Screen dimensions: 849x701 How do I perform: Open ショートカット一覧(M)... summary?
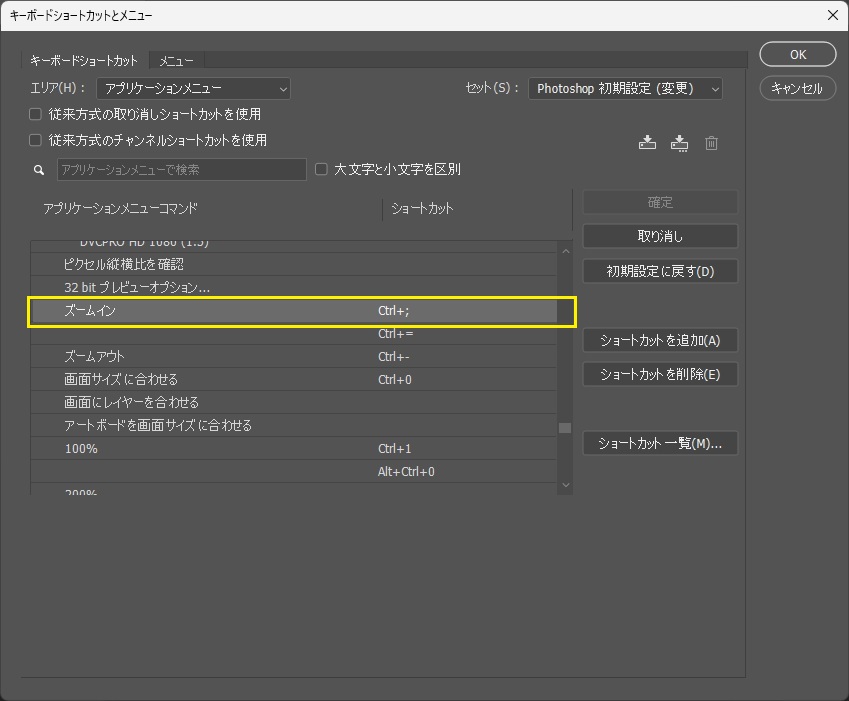(x=660, y=443)
